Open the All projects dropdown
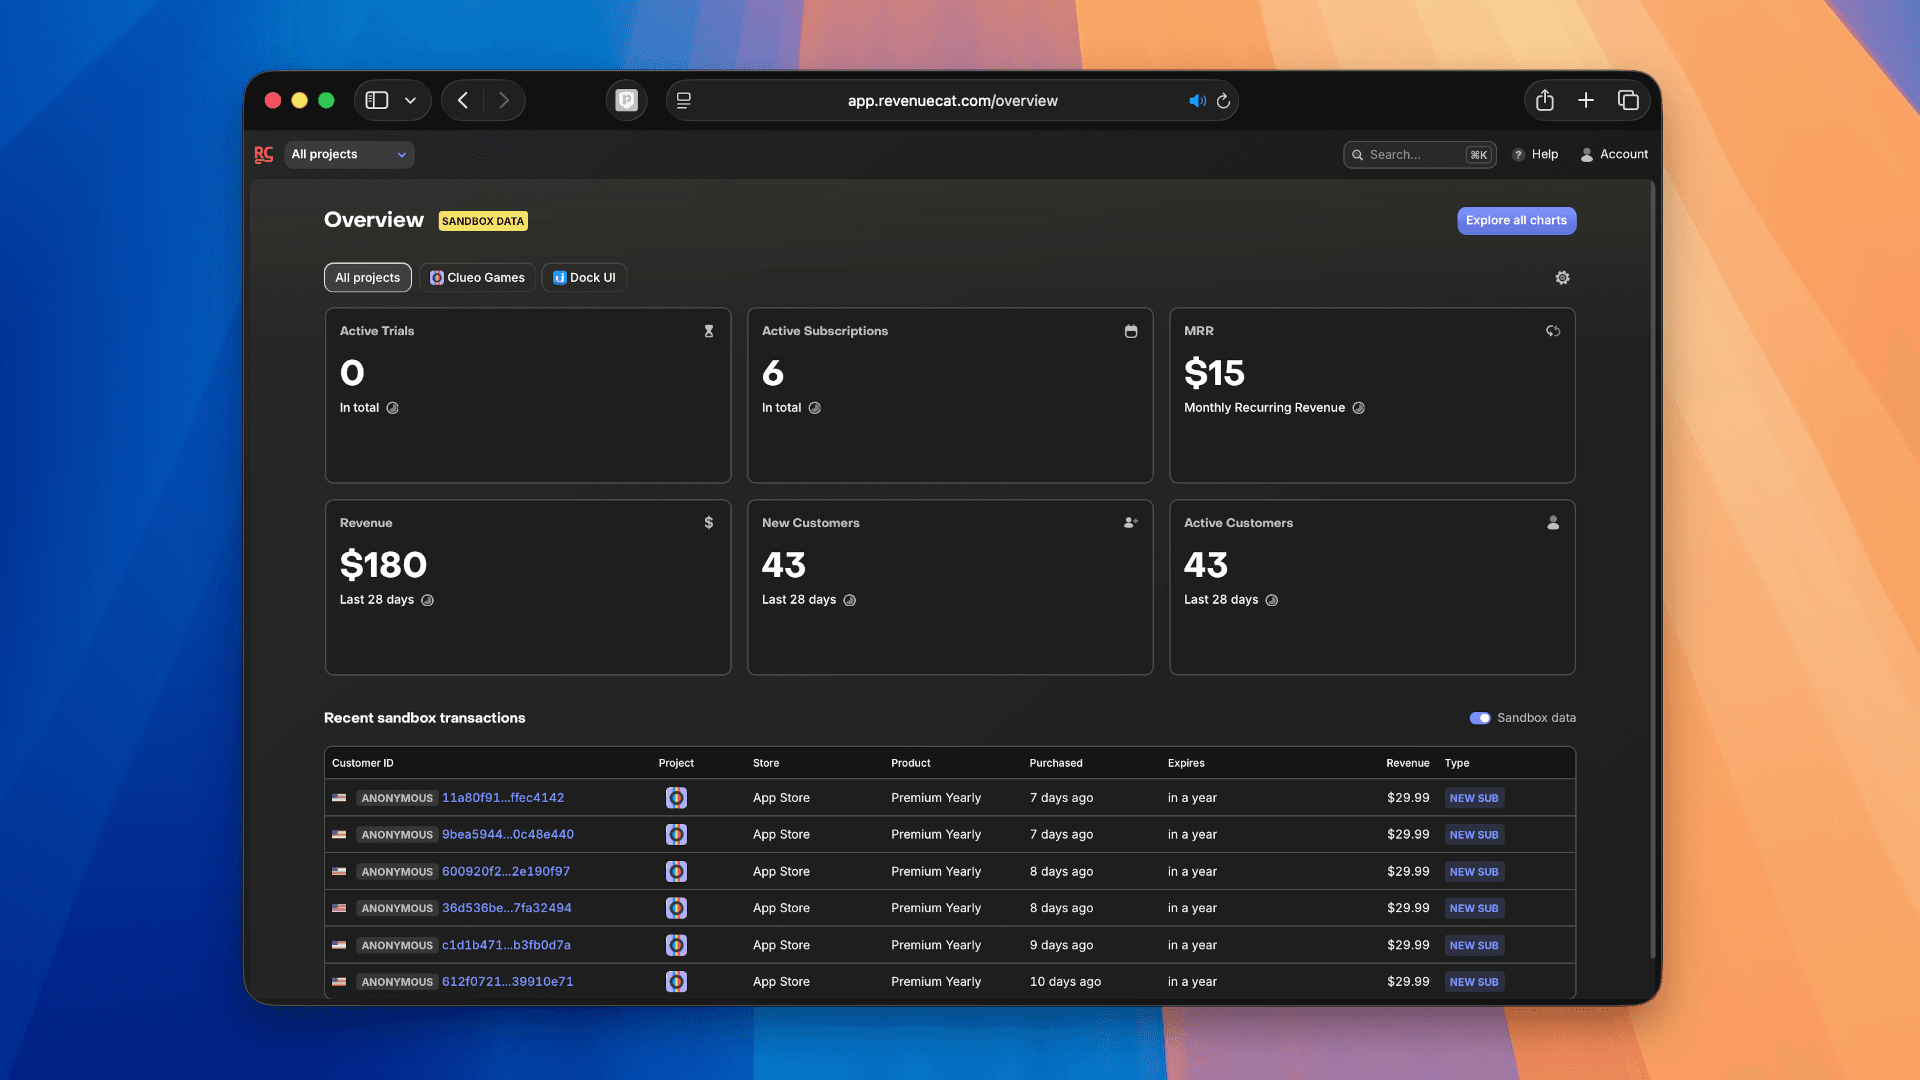 [349, 154]
